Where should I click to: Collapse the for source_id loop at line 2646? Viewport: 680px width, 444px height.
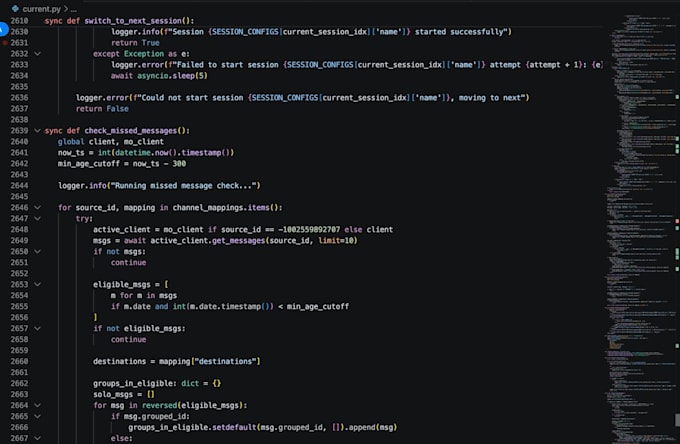(x=37, y=208)
